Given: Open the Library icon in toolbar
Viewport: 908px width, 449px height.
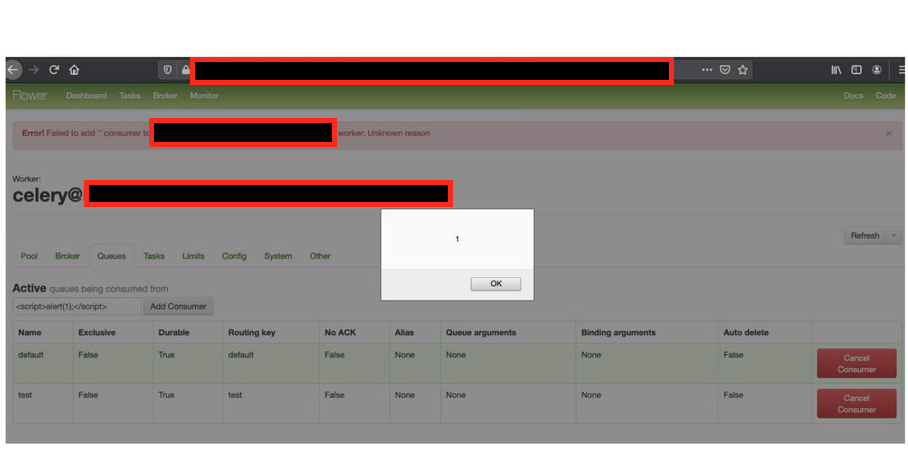Looking at the screenshot, I should pyautogui.click(x=836, y=70).
